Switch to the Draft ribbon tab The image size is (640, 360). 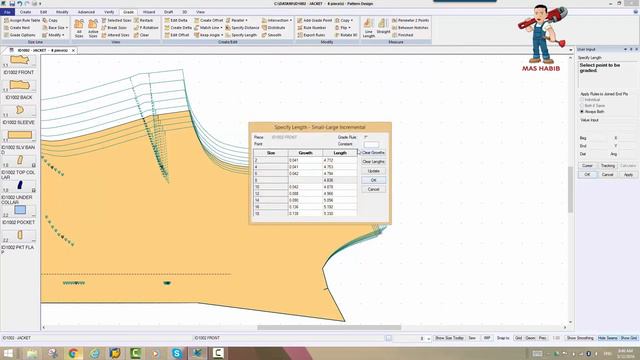(x=169, y=12)
